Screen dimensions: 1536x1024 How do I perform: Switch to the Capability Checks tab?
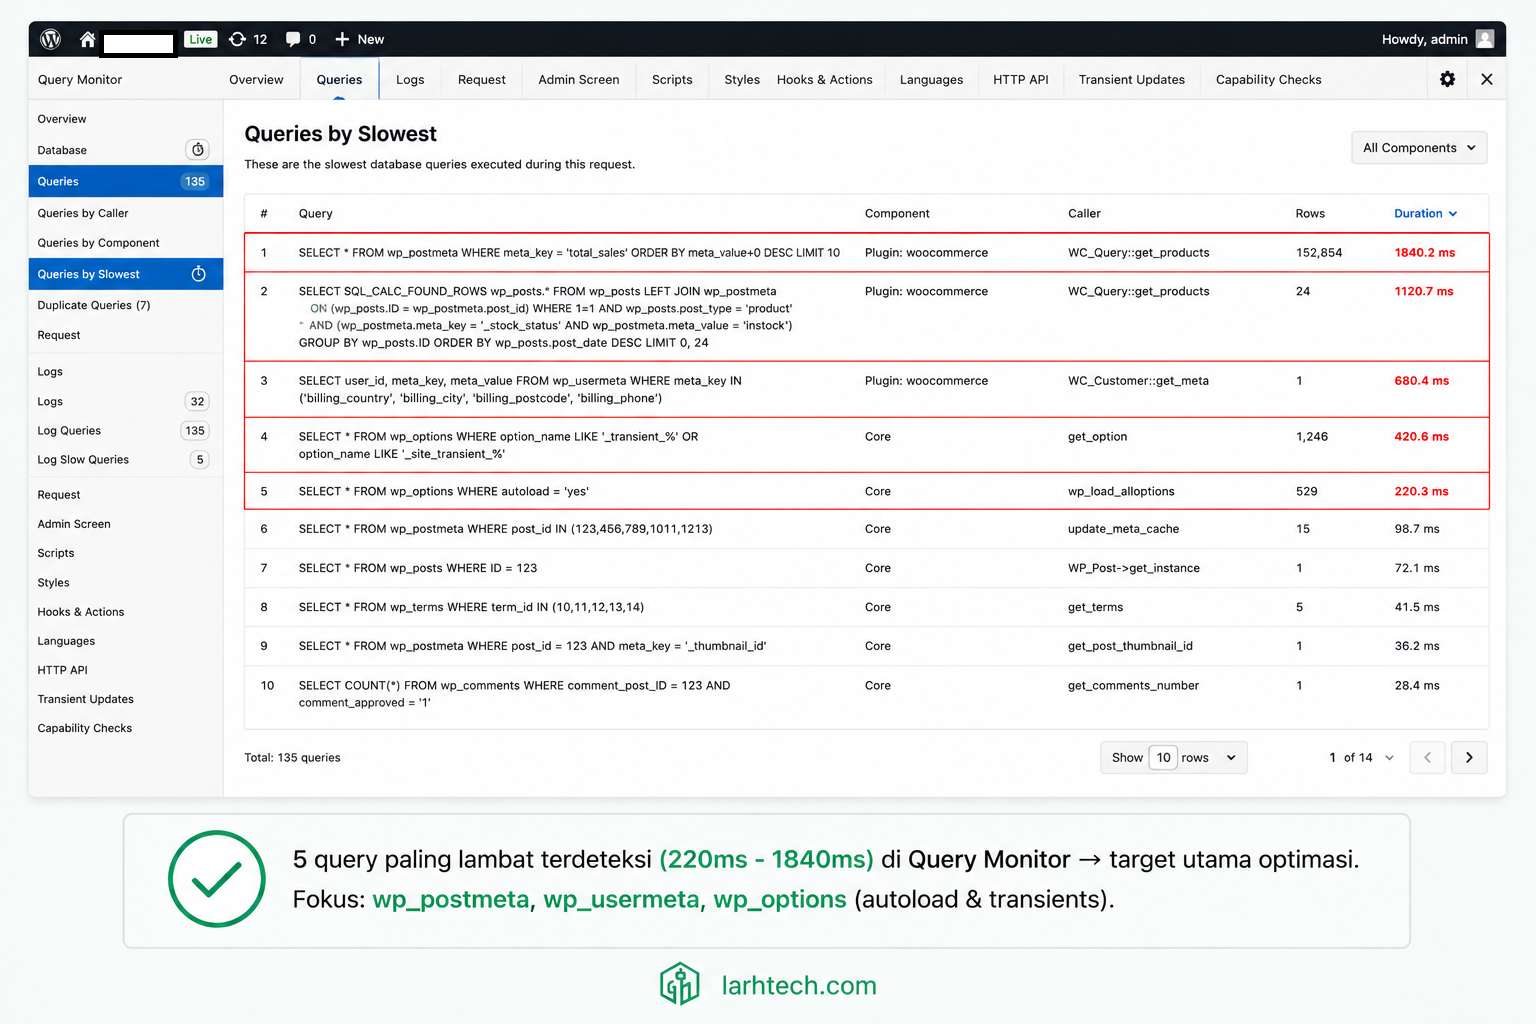coord(1268,79)
